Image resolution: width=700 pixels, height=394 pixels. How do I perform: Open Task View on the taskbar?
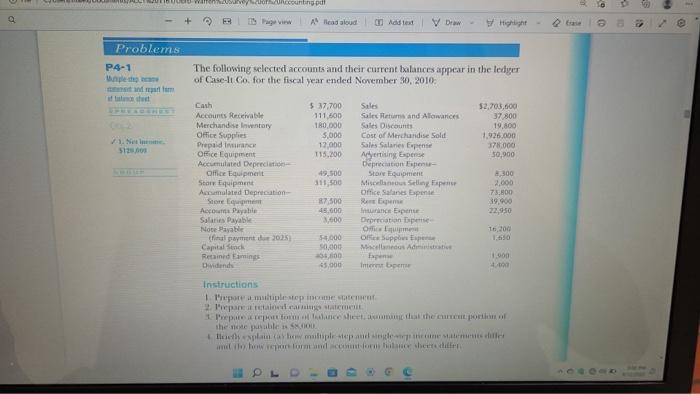pyautogui.click(x=275, y=373)
